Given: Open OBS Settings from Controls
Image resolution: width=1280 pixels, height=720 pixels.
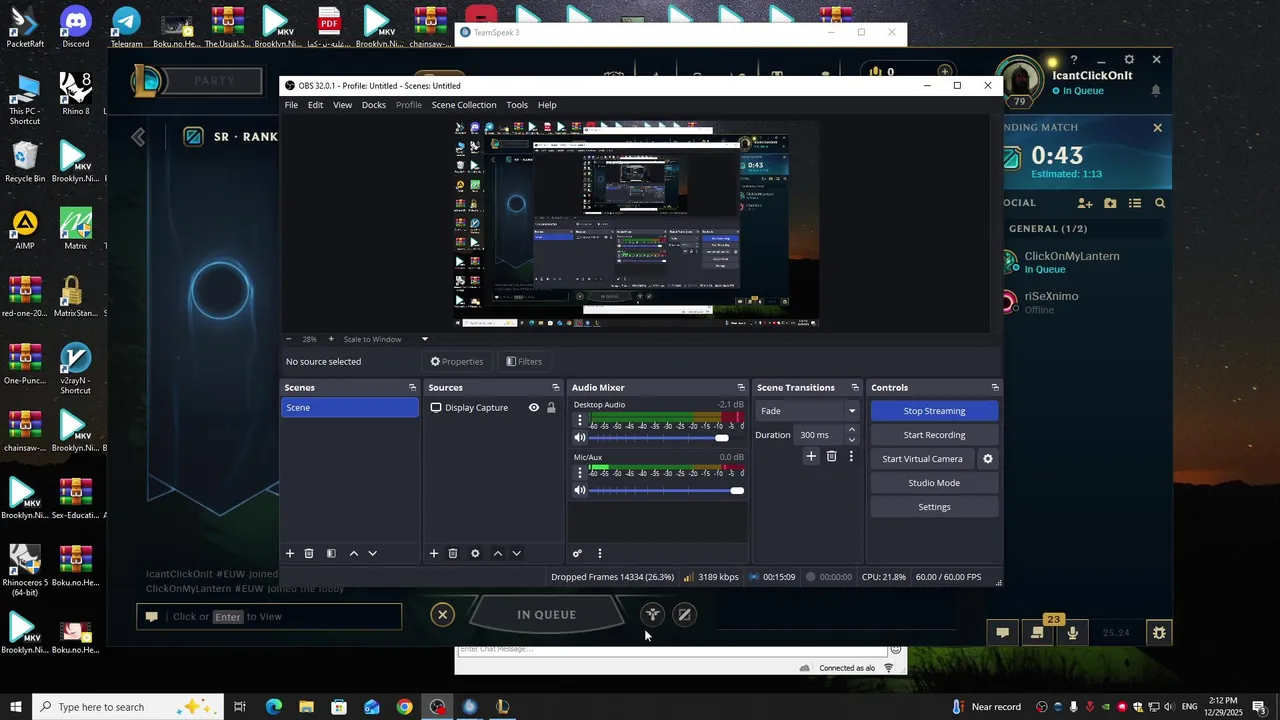Looking at the screenshot, I should pos(934,507).
